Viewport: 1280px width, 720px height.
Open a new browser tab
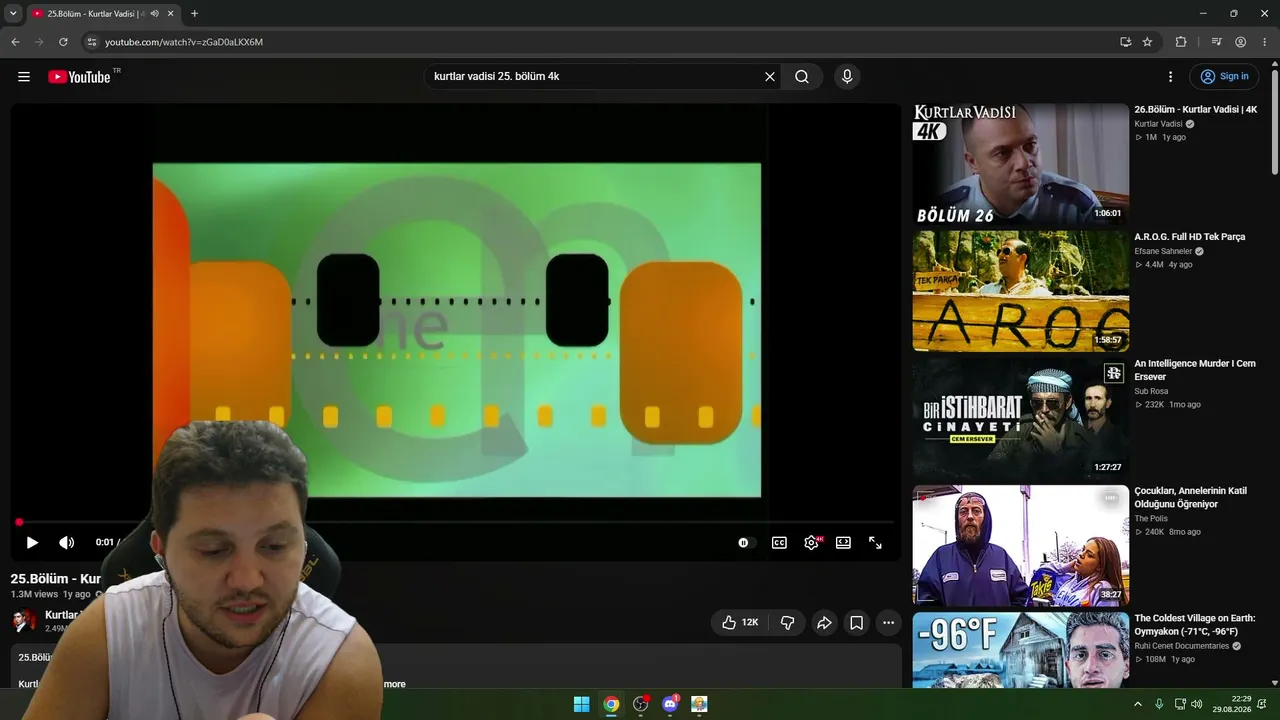pyautogui.click(x=194, y=14)
